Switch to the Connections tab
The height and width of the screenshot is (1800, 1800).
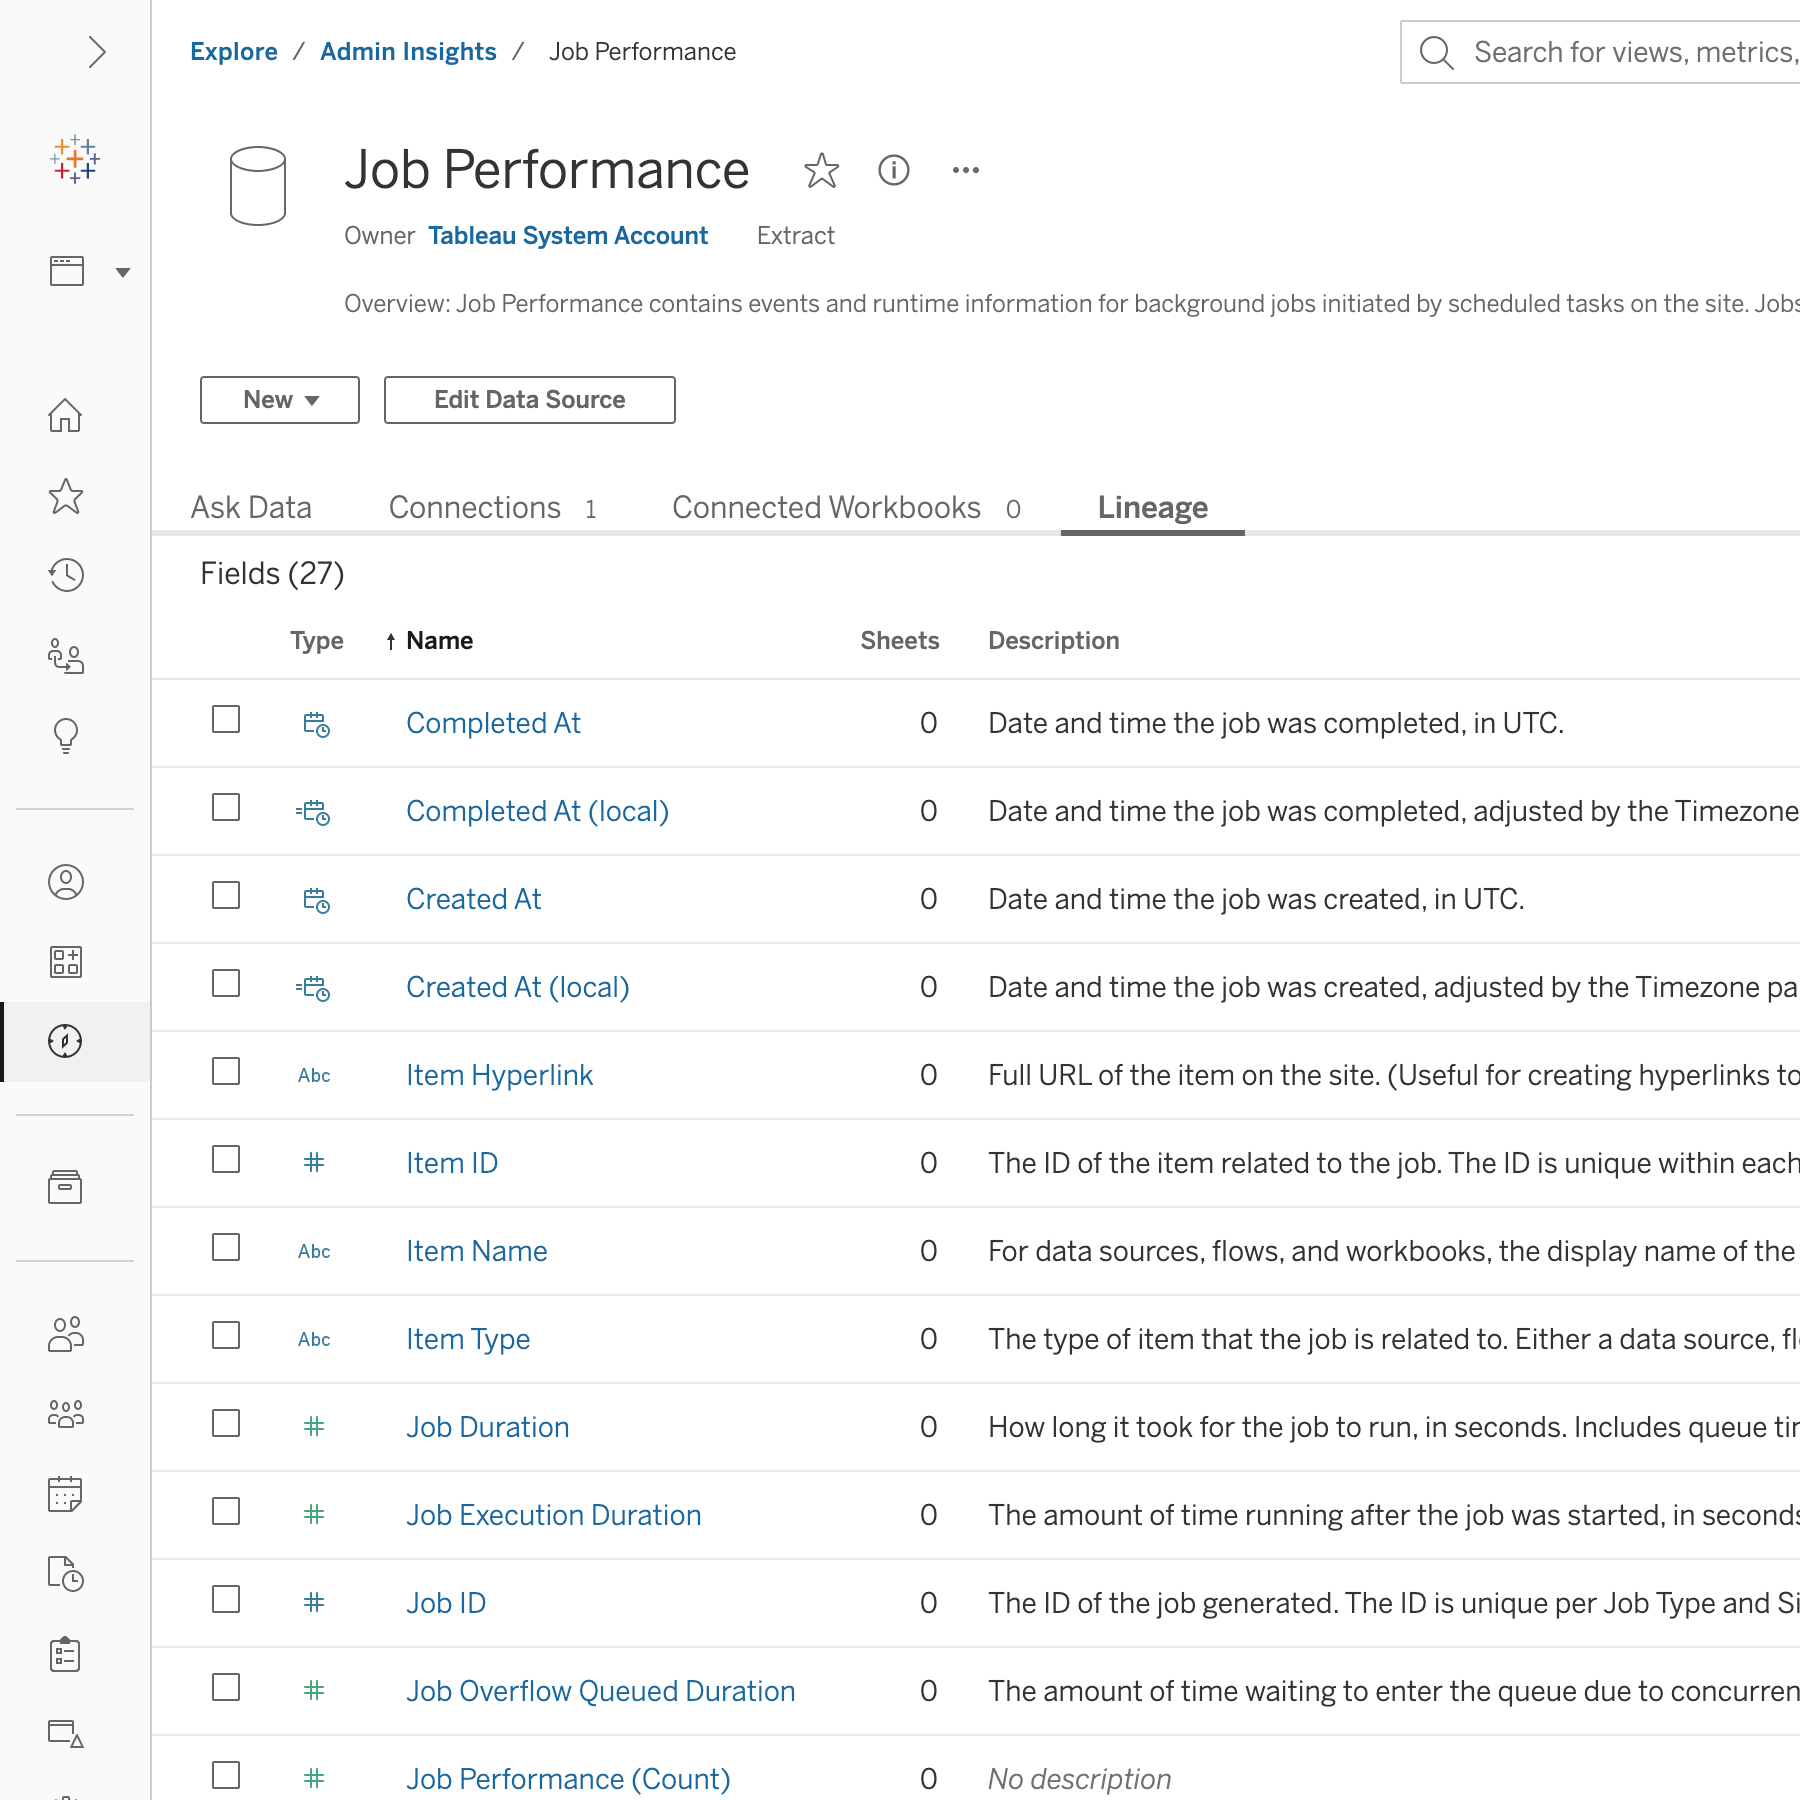[x=475, y=508]
